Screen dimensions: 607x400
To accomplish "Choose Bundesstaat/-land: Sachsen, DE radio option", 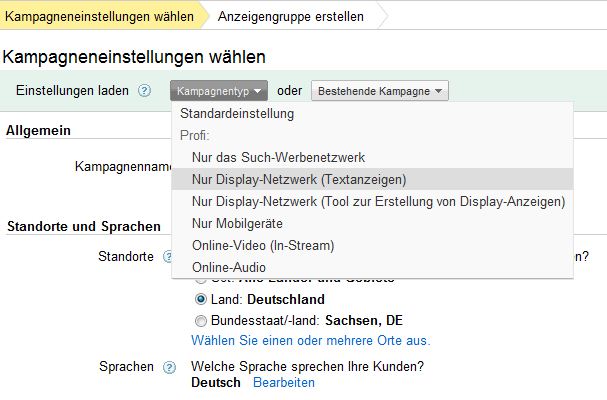I will coord(201,320).
